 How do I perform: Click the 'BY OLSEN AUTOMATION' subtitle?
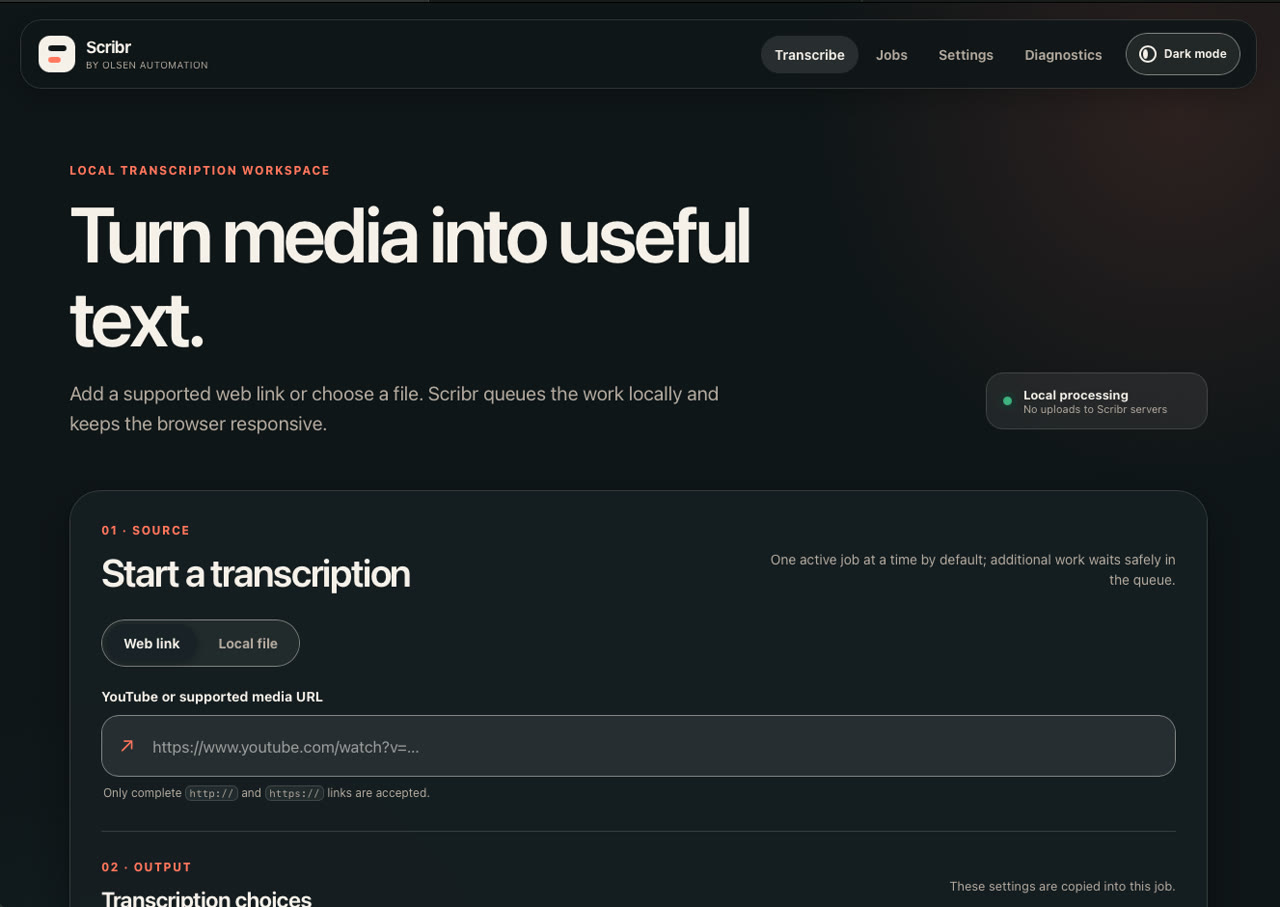pyautogui.click(x=147, y=66)
